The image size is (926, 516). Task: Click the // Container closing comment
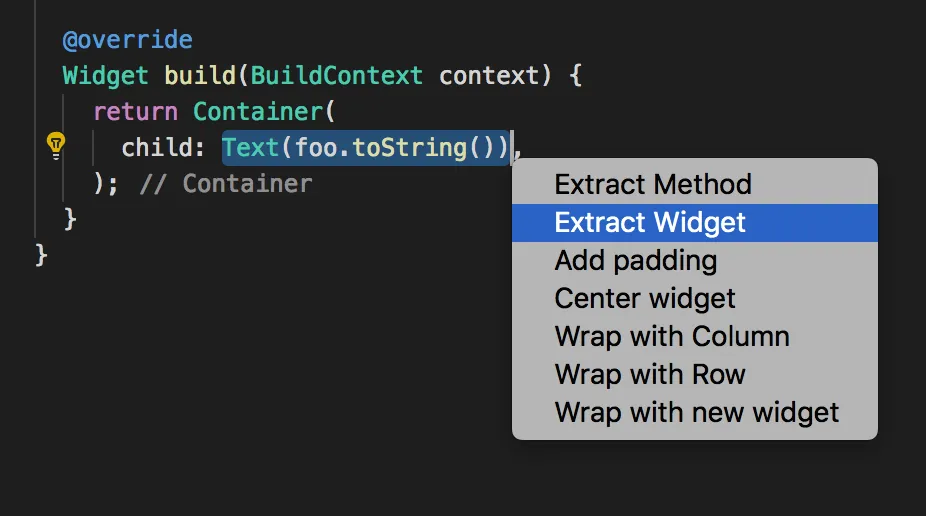[x=225, y=184]
